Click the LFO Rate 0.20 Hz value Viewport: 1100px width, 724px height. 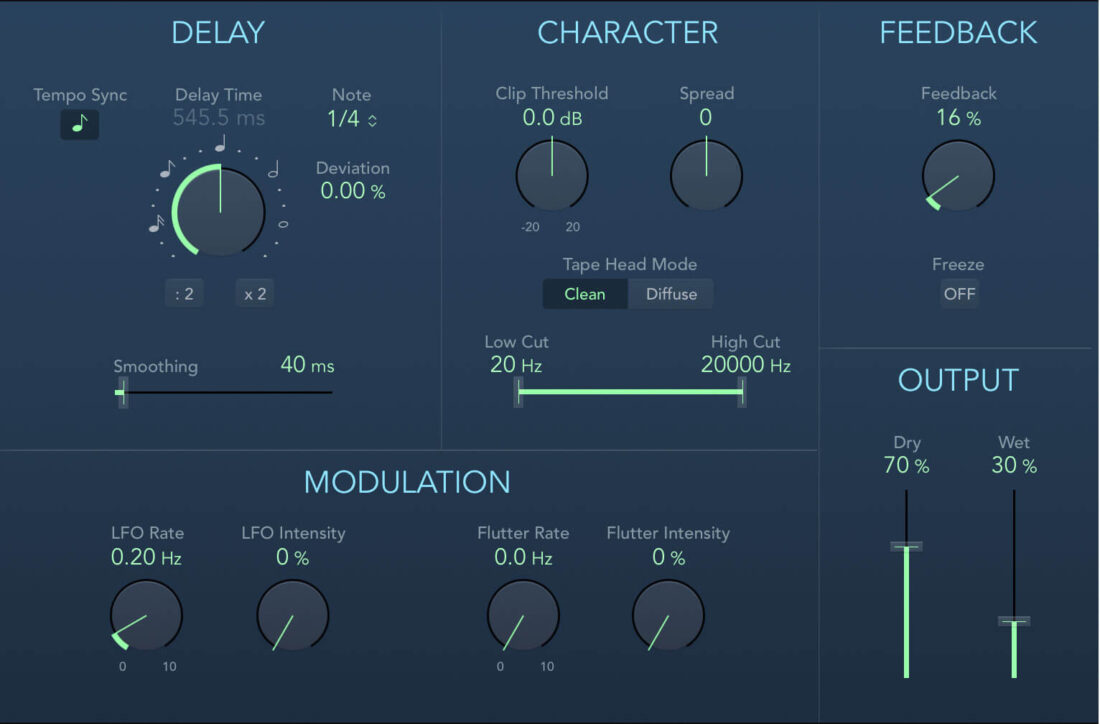[147, 557]
